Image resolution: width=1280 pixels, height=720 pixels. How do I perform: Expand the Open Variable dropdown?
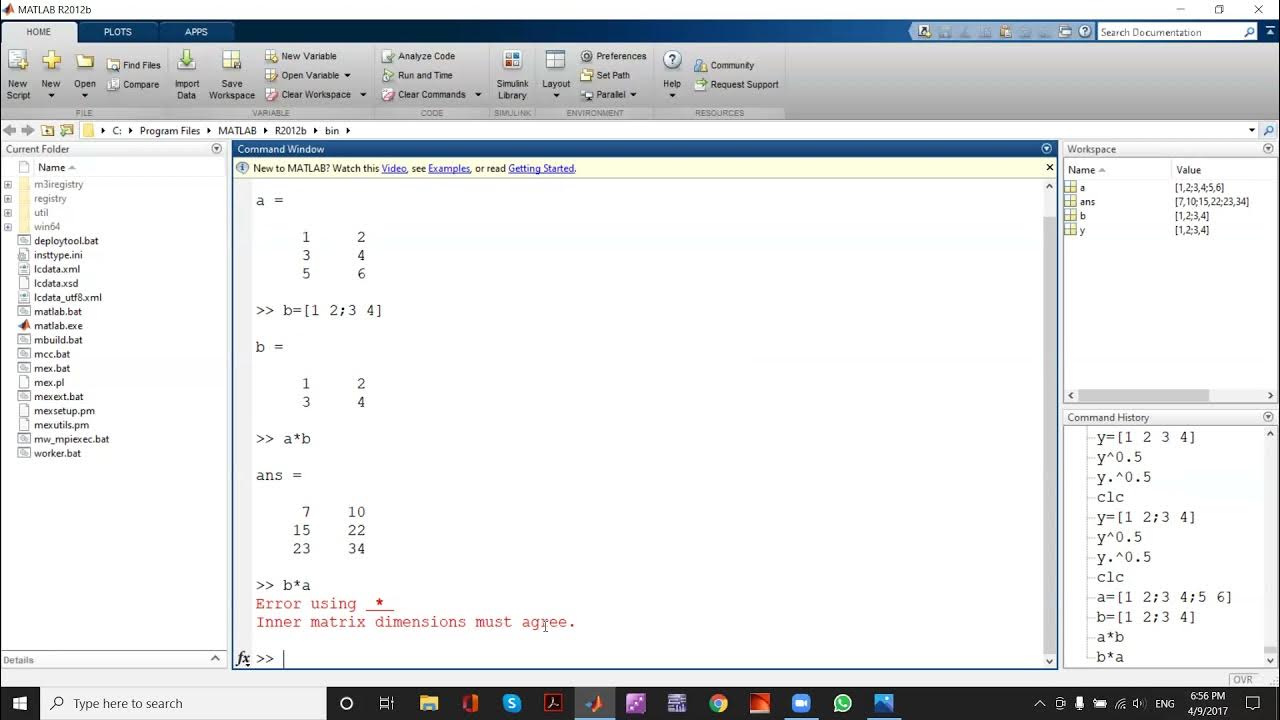point(347,75)
